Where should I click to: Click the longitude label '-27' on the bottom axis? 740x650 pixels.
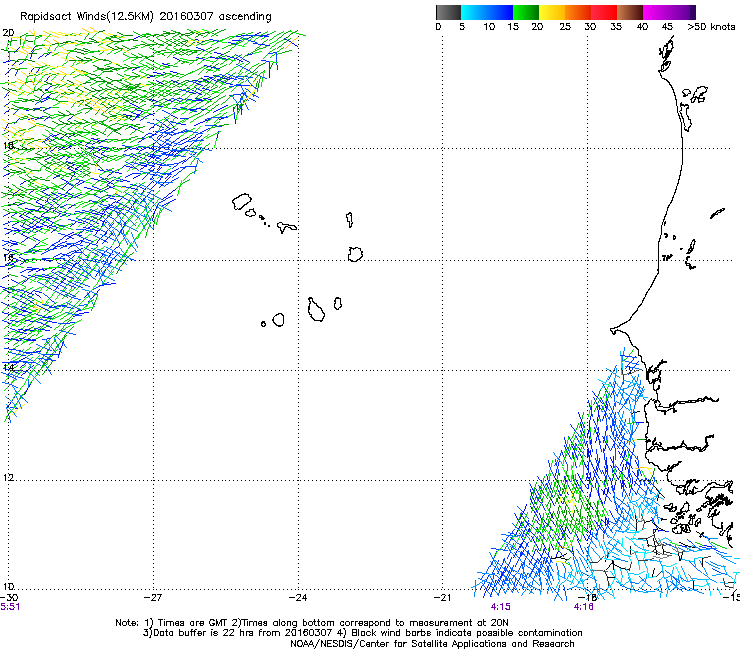click(x=153, y=598)
